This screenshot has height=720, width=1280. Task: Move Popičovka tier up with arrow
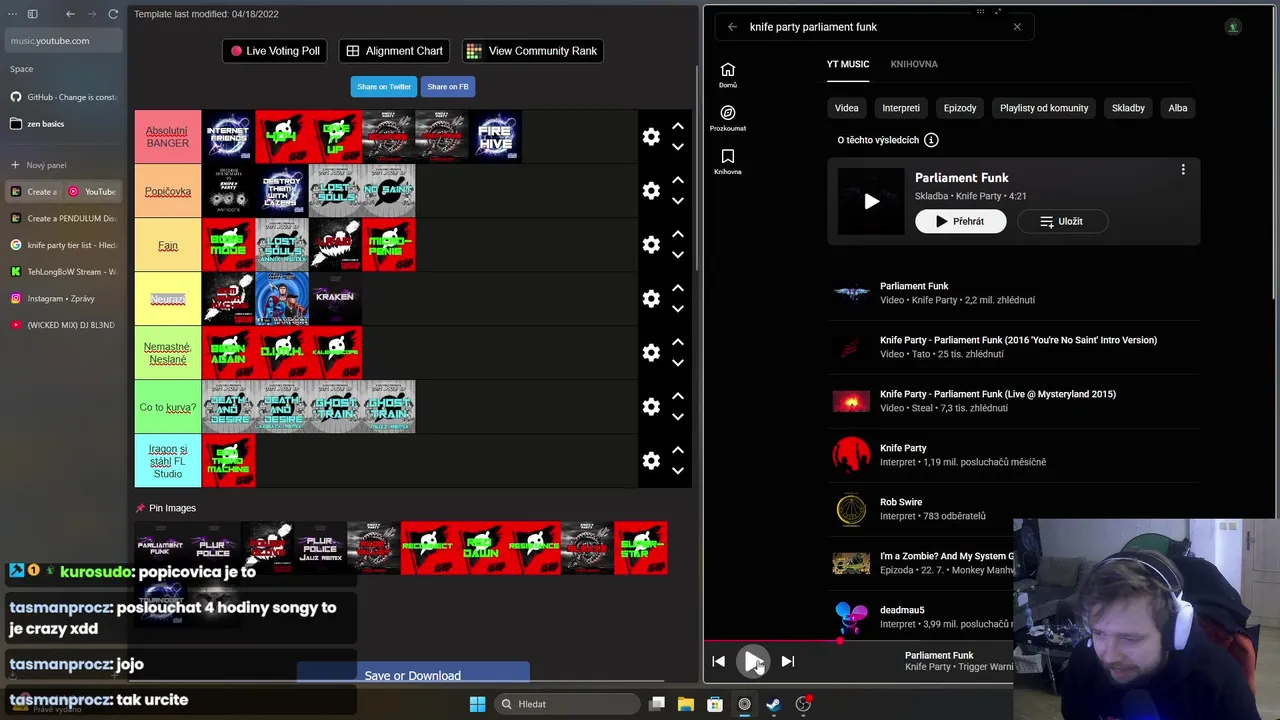pyautogui.click(x=678, y=180)
